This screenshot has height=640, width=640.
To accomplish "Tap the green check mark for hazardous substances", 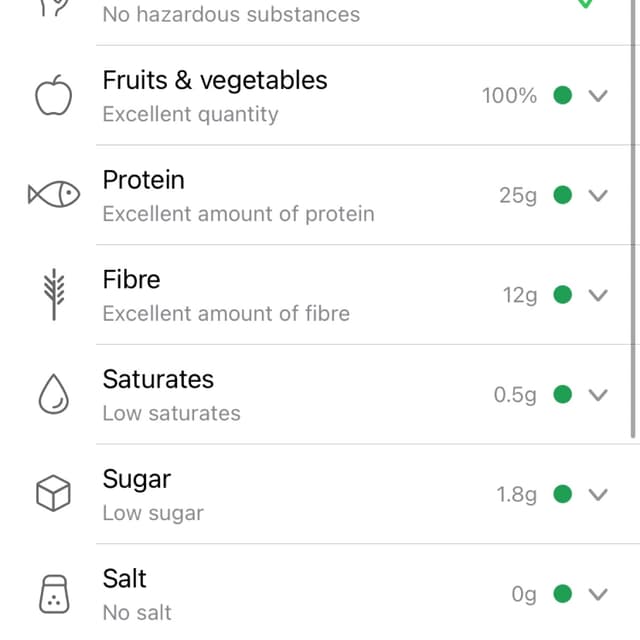I will (585, 4).
